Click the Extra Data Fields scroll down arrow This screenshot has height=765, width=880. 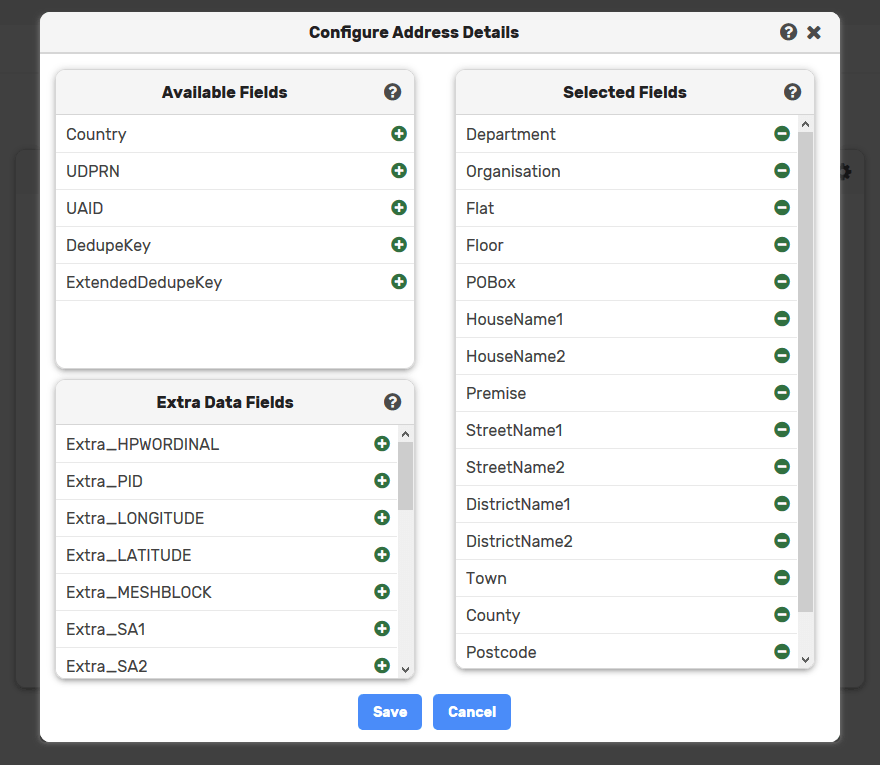[x=406, y=670]
